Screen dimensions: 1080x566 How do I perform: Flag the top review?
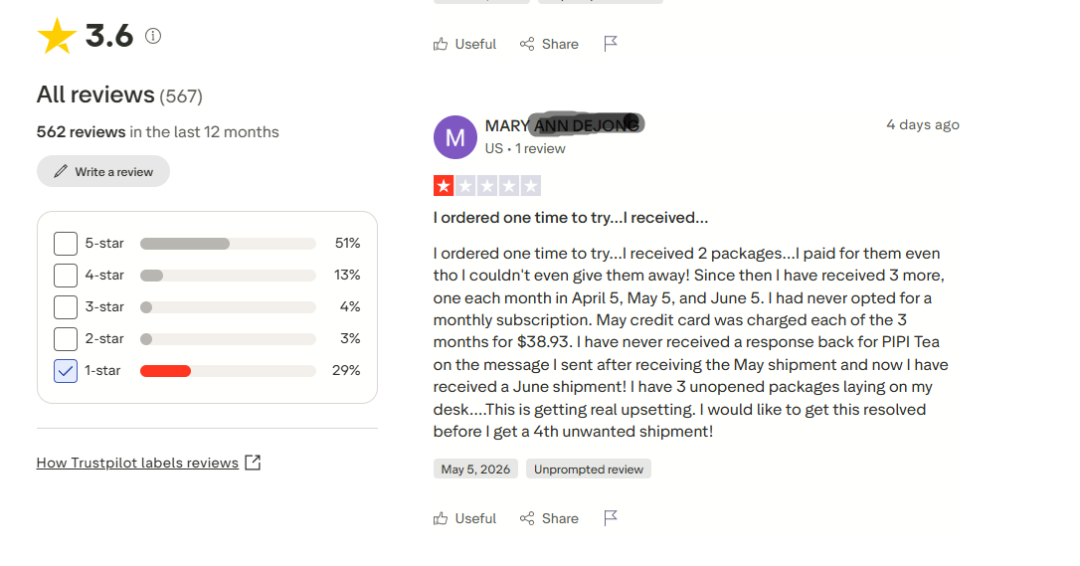tap(610, 44)
